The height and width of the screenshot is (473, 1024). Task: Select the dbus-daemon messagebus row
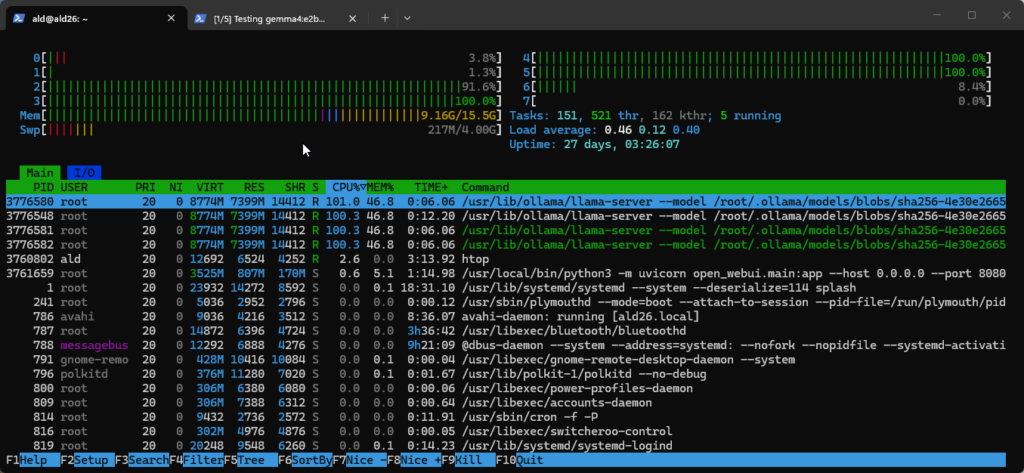point(506,345)
